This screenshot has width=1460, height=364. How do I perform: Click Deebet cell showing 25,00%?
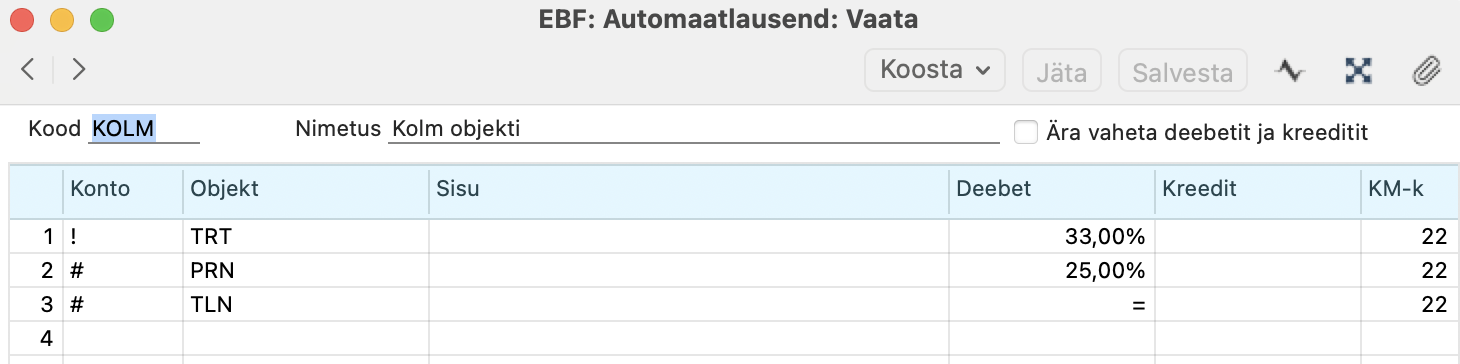(x=1052, y=270)
